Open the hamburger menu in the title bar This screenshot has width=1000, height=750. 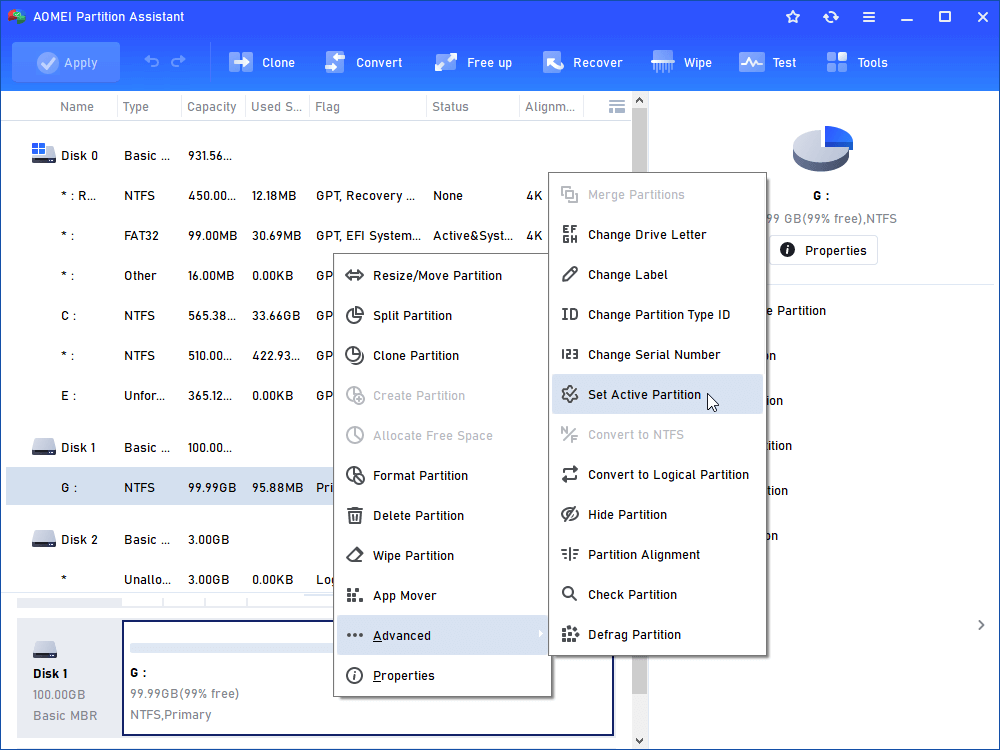pyautogui.click(x=868, y=16)
